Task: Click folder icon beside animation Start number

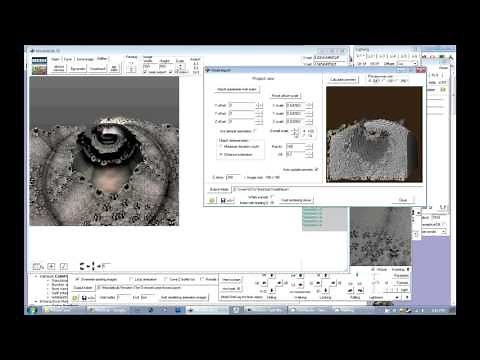Action: [x=75, y=297]
